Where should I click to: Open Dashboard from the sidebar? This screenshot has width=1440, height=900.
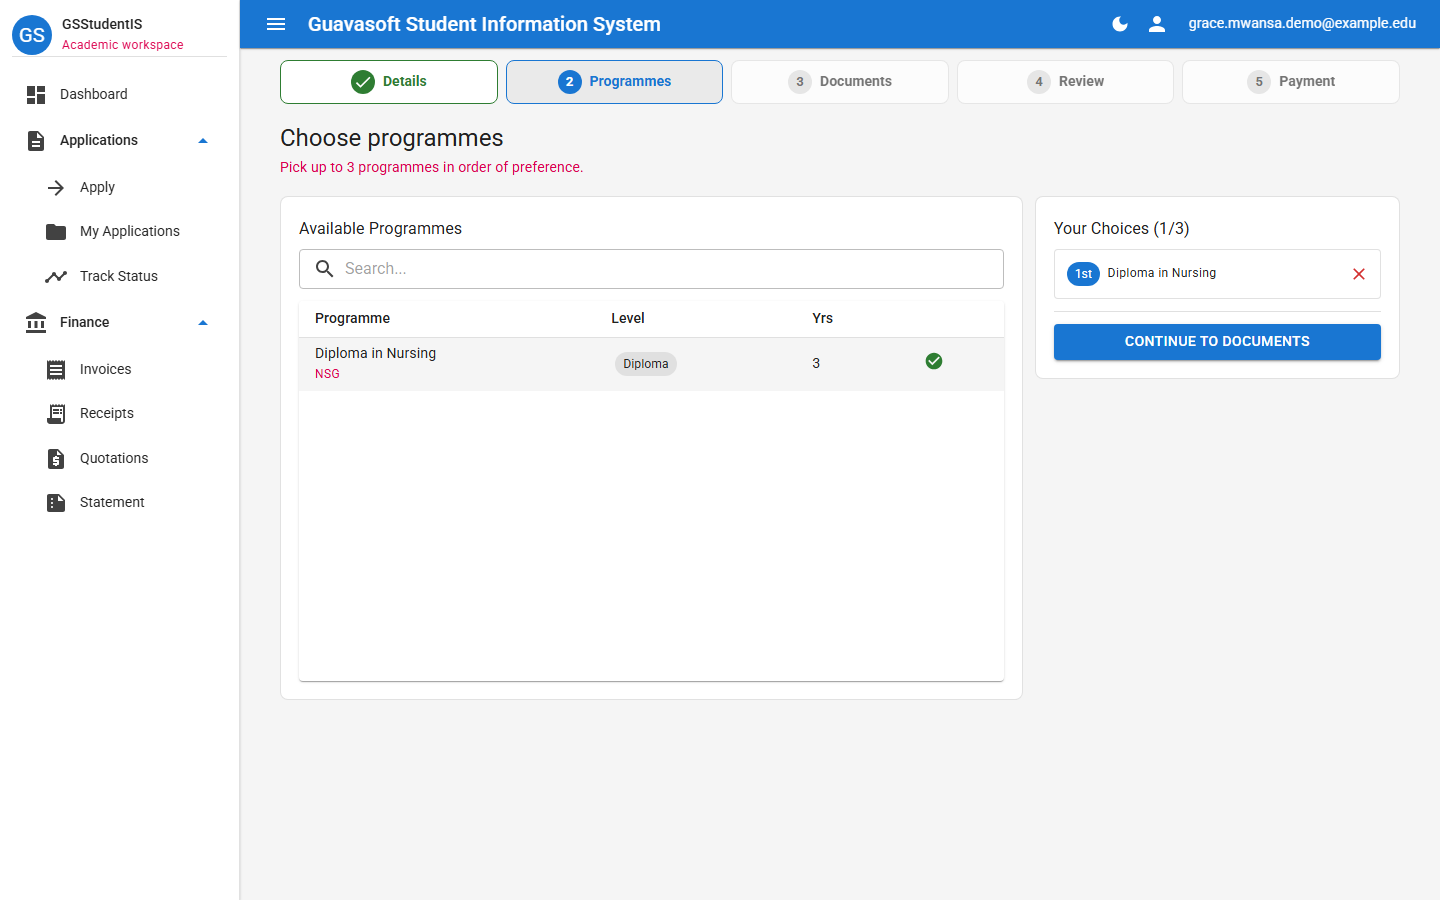[x=120, y=94]
